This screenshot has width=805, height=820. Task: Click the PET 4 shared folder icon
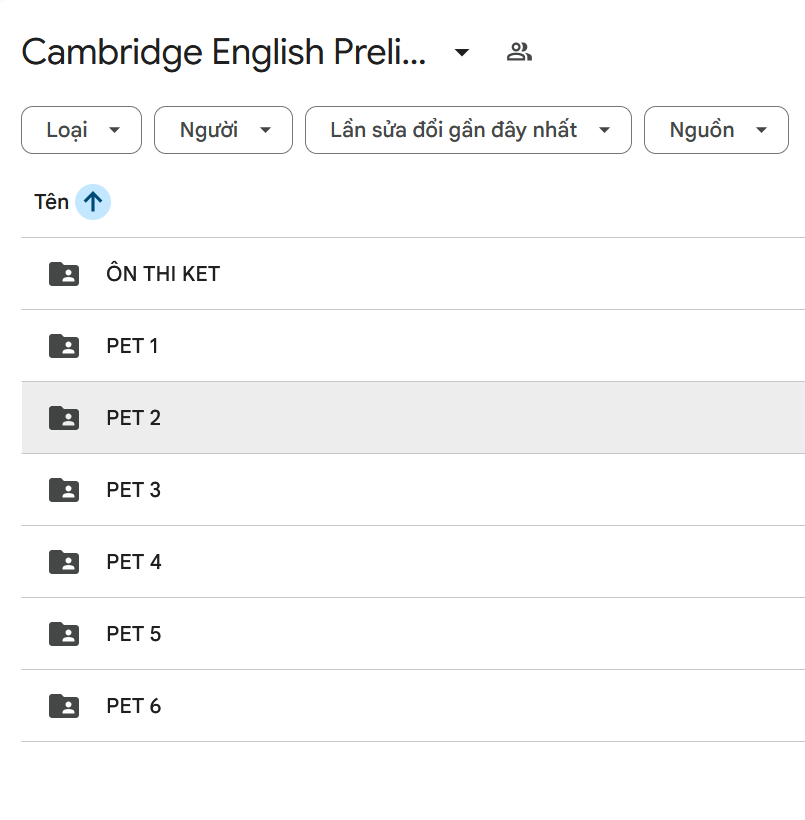[64, 562]
